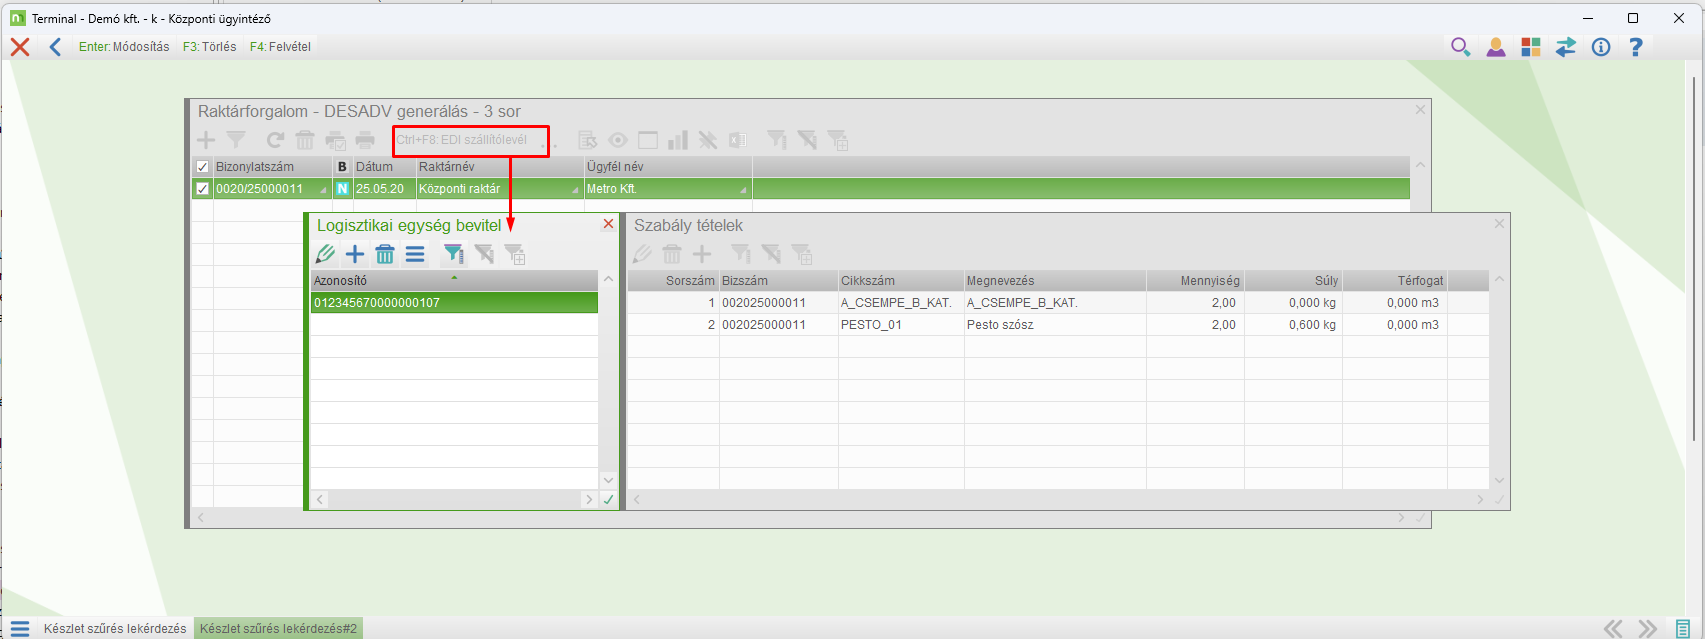Switch to Készlet szűrés lekérdezés tab
The height and width of the screenshot is (639, 1705).
115,629
